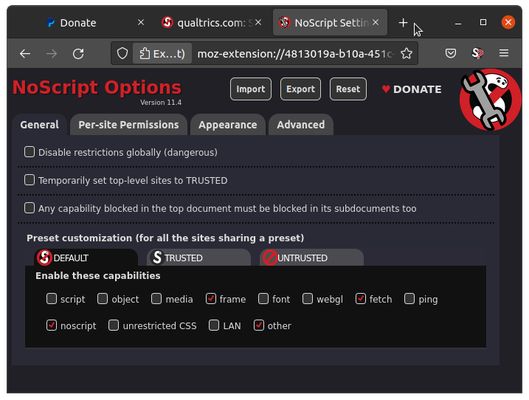Enable the font capability
This screenshot has width=529, height=400.
pos(263,298)
